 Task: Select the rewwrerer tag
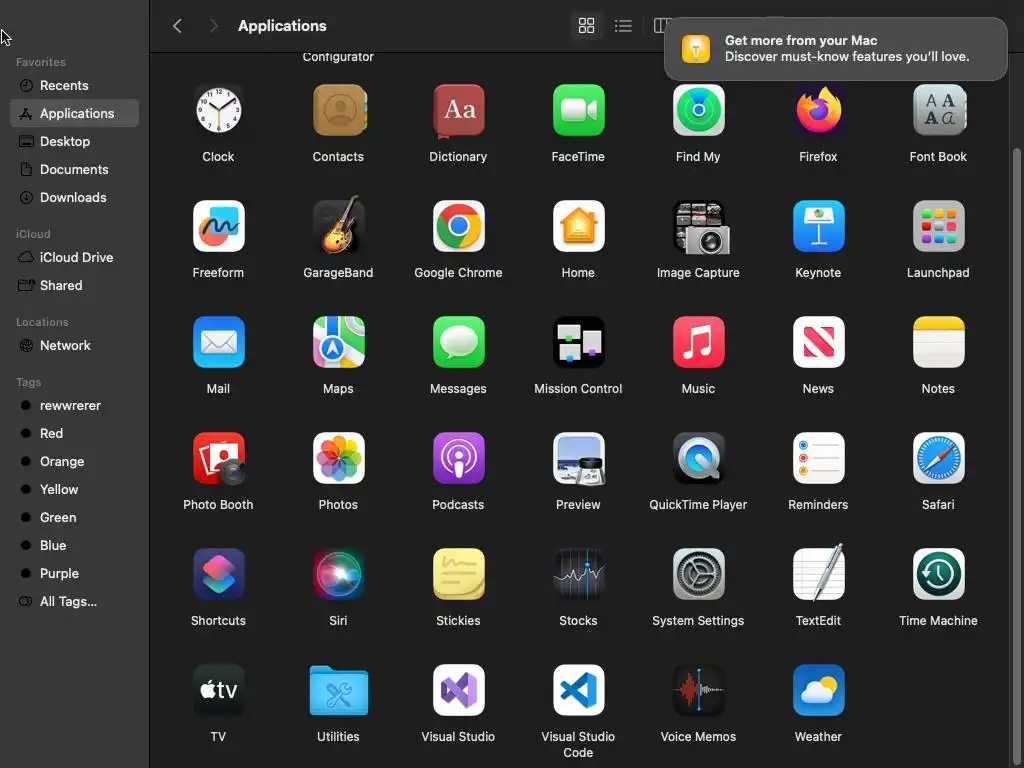74,406
